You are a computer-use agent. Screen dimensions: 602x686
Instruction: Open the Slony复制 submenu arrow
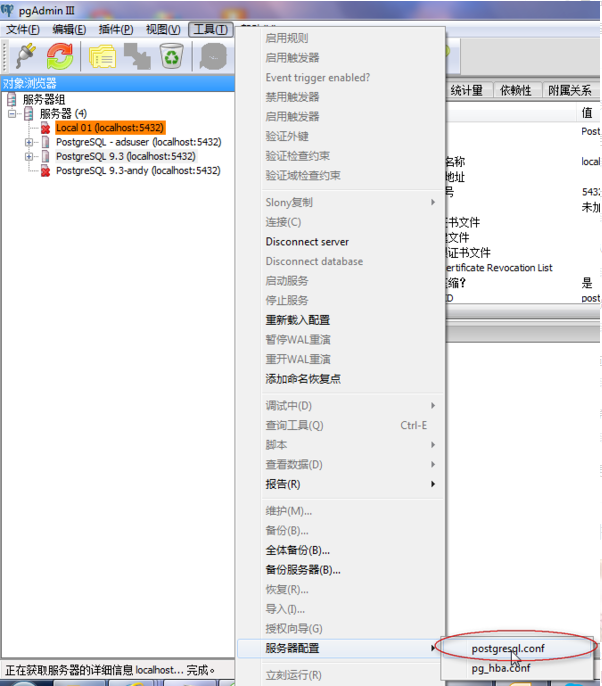tap(433, 202)
